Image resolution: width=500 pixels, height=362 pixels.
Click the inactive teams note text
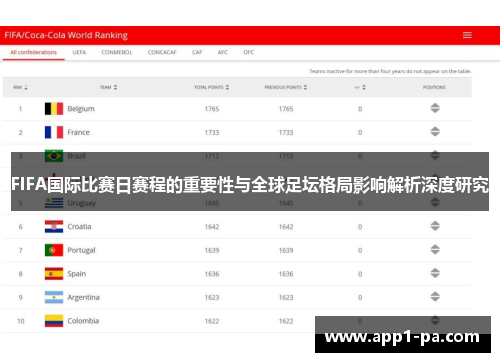(390, 71)
